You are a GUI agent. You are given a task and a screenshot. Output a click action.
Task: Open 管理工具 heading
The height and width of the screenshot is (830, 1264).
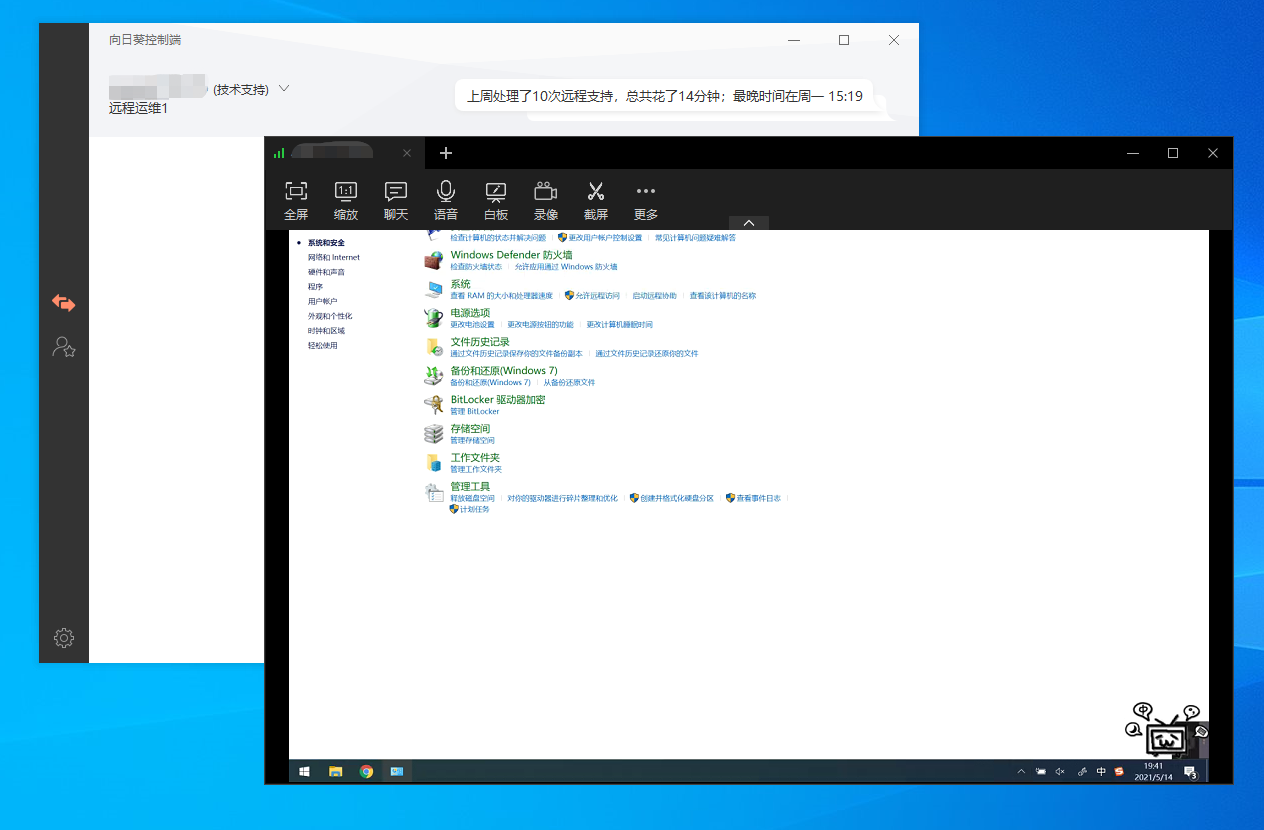click(470, 487)
